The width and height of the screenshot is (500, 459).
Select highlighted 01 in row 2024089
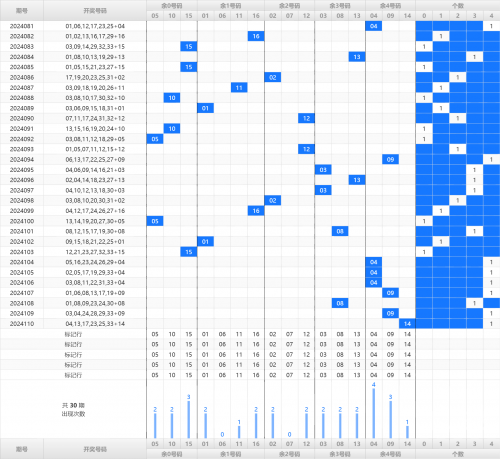coord(205,108)
